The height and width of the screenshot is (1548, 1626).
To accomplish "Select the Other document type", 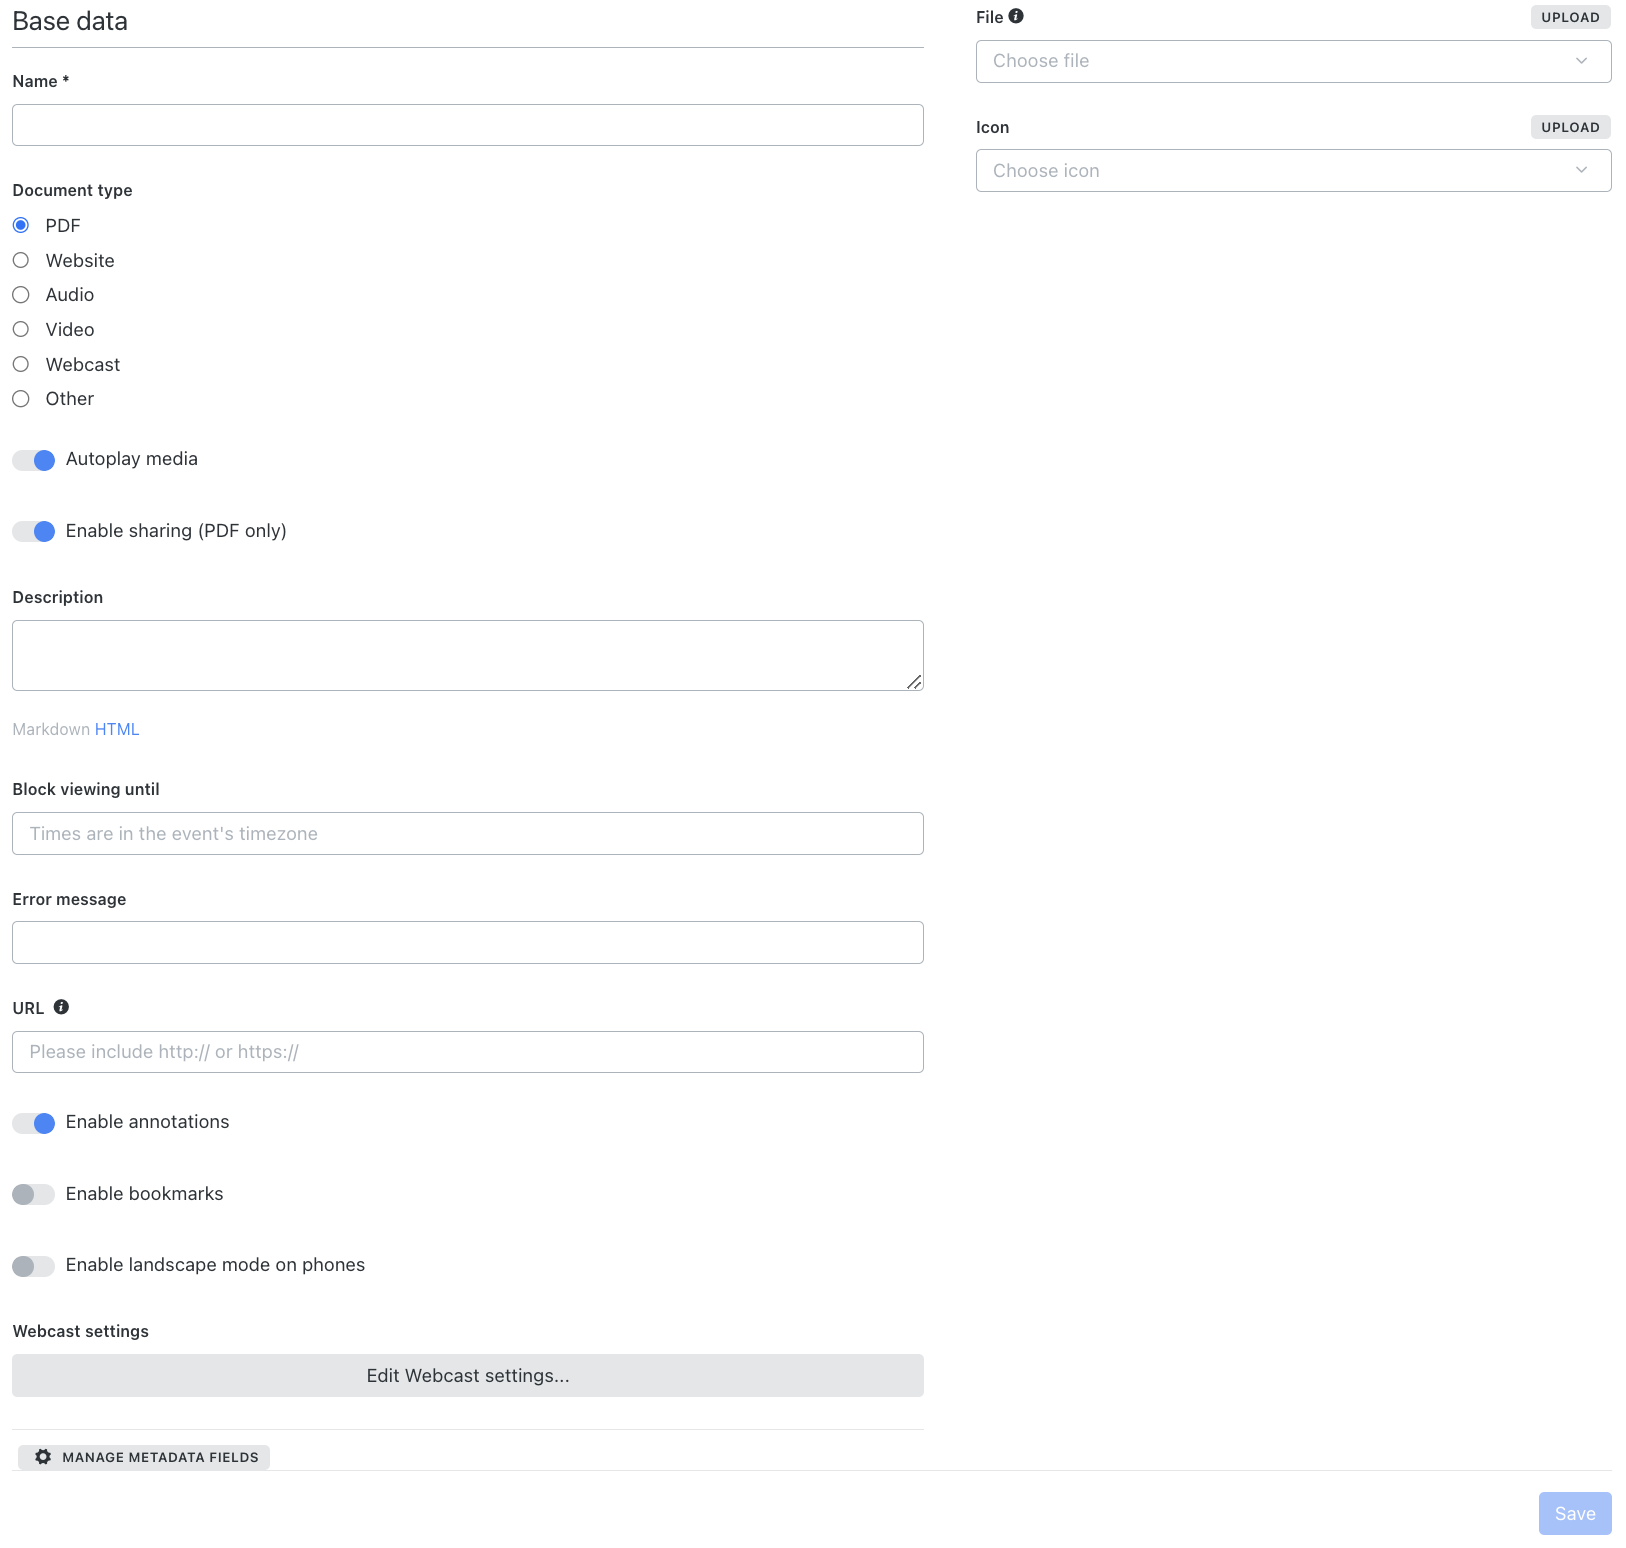I will coord(21,399).
